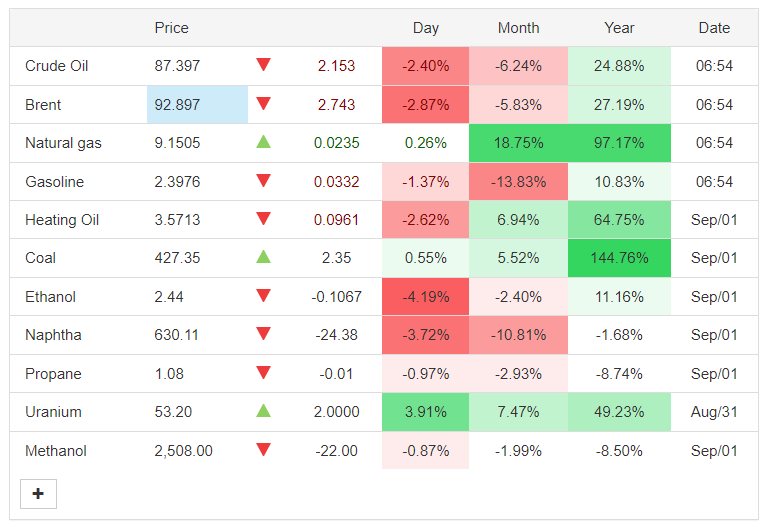Viewport: 765px width, 528px height.
Task: Click Methanol change value -22.00
Action: (336, 451)
